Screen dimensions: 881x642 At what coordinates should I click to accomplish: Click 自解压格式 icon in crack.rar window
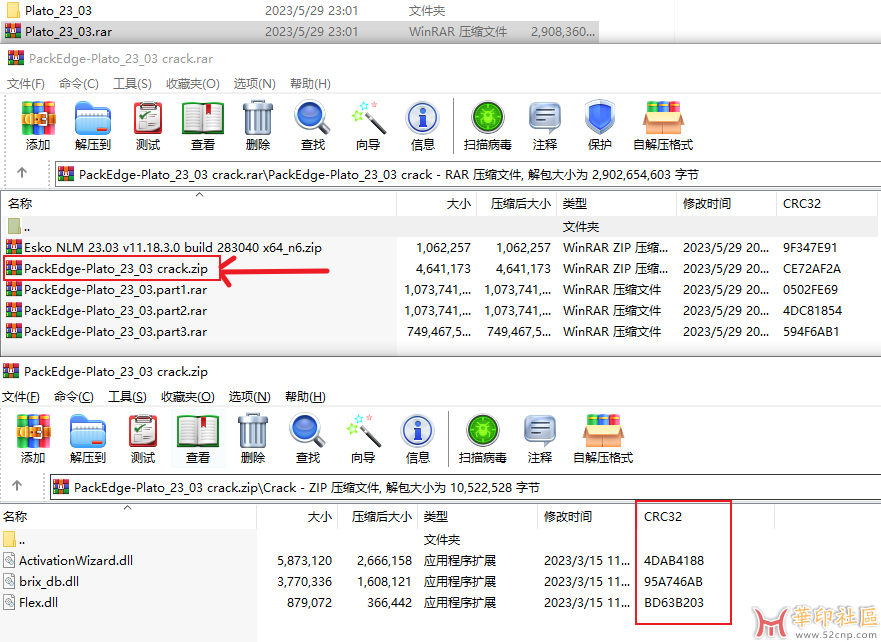pos(663,119)
